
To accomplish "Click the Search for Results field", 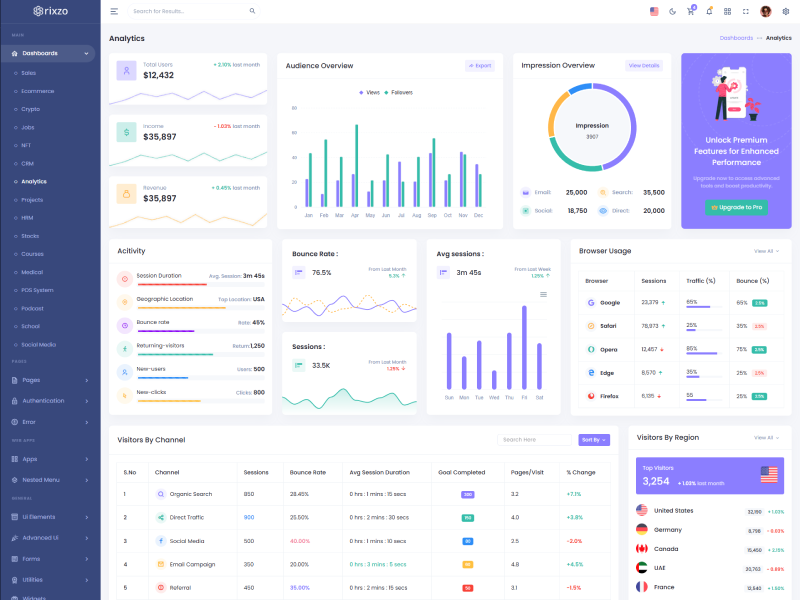I will (188, 11).
